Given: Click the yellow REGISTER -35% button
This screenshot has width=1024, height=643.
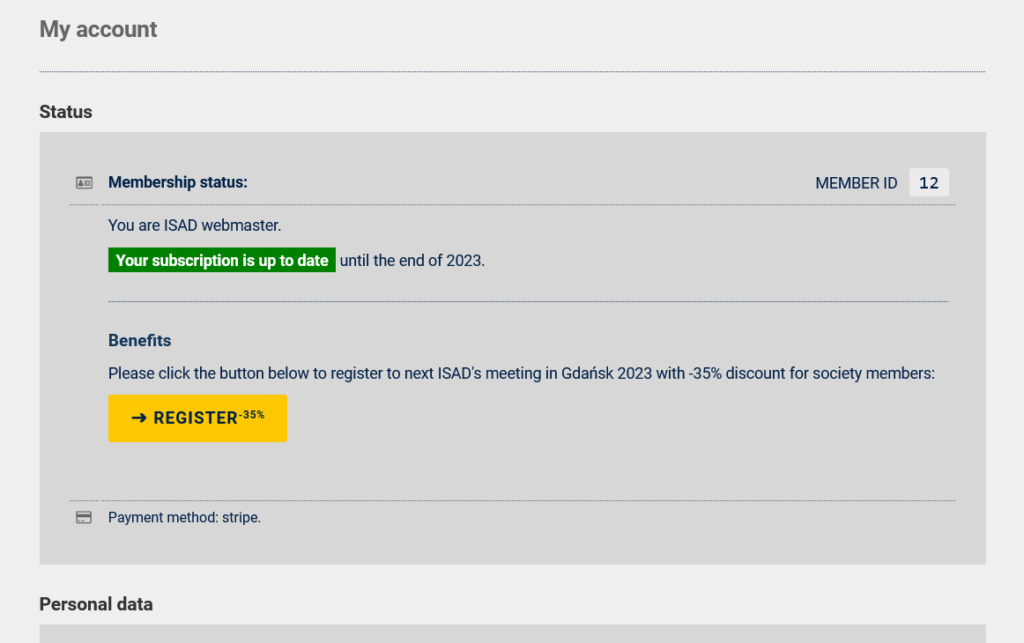Looking at the screenshot, I should click(x=197, y=418).
